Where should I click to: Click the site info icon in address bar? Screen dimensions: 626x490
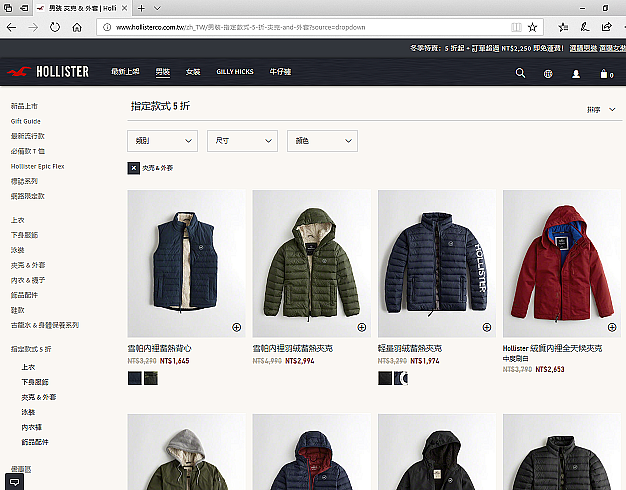click(107, 27)
